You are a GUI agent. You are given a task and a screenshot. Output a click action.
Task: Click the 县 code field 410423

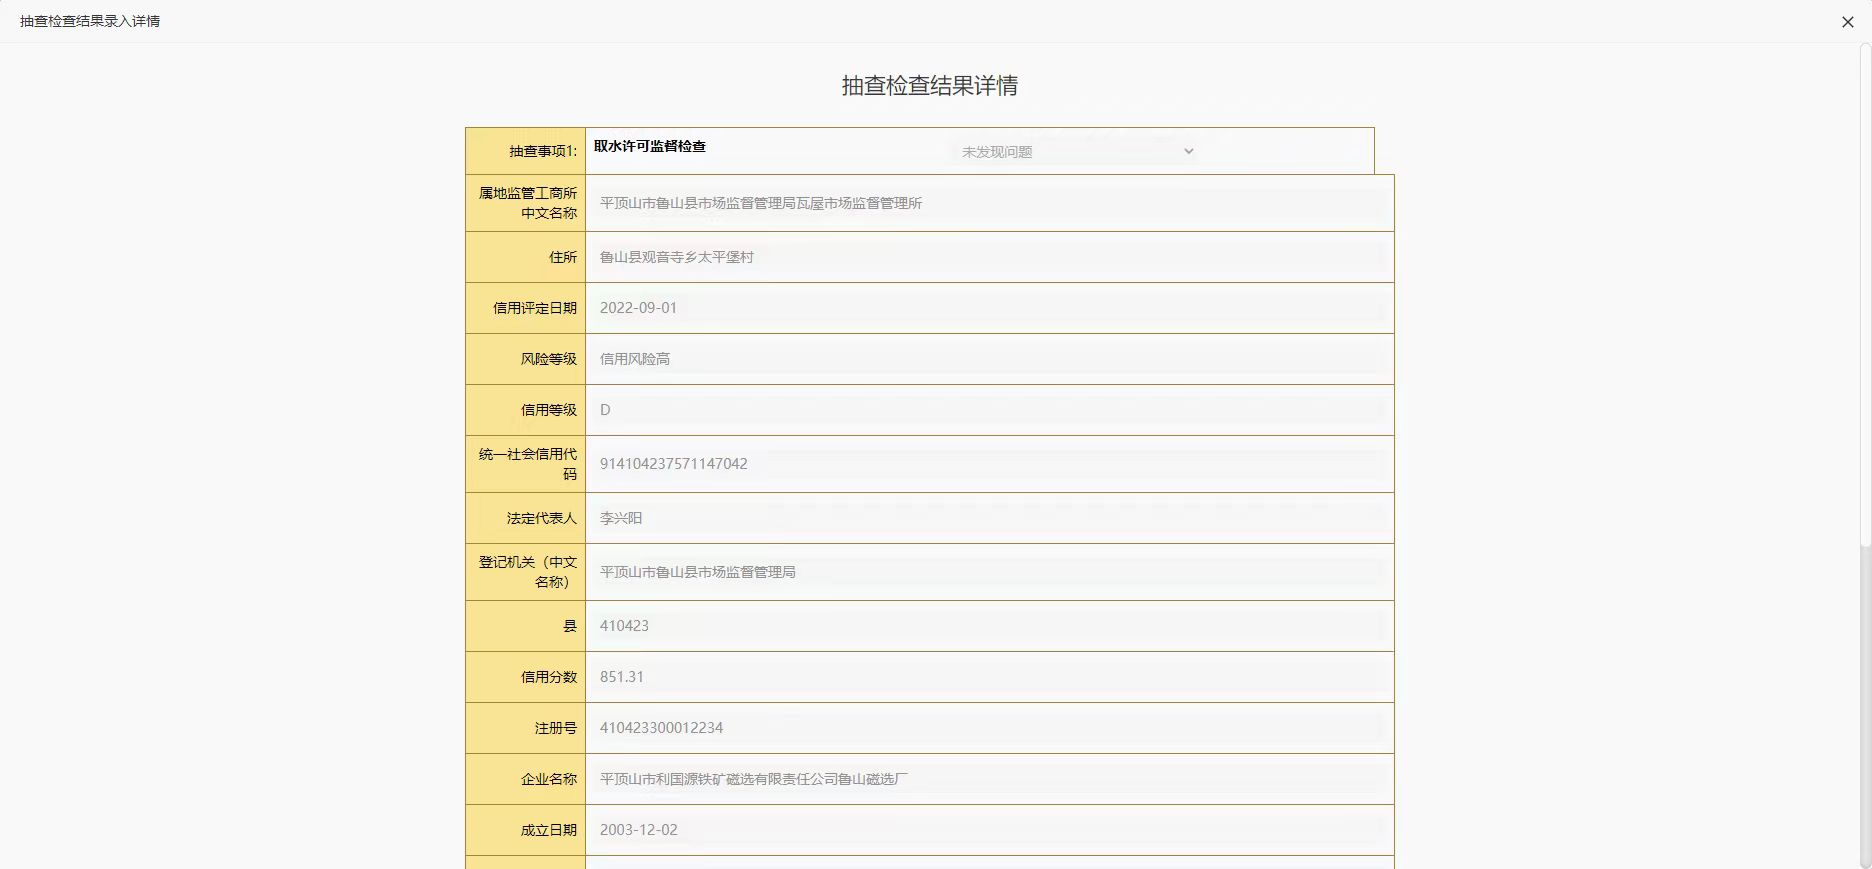[x=988, y=626]
